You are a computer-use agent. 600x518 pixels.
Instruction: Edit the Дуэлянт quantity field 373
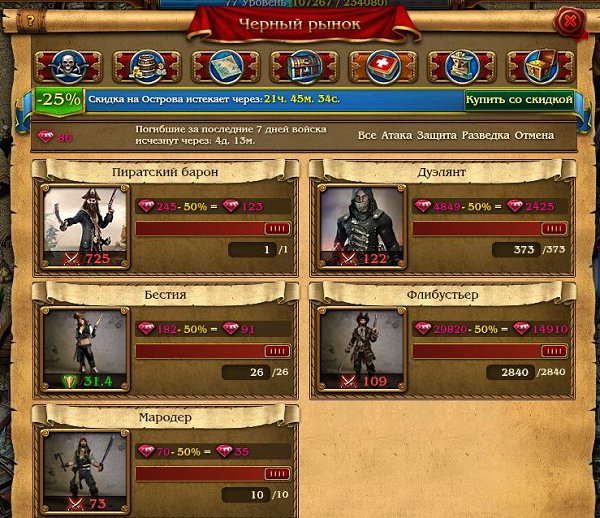pyautogui.click(x=517, y=250)
